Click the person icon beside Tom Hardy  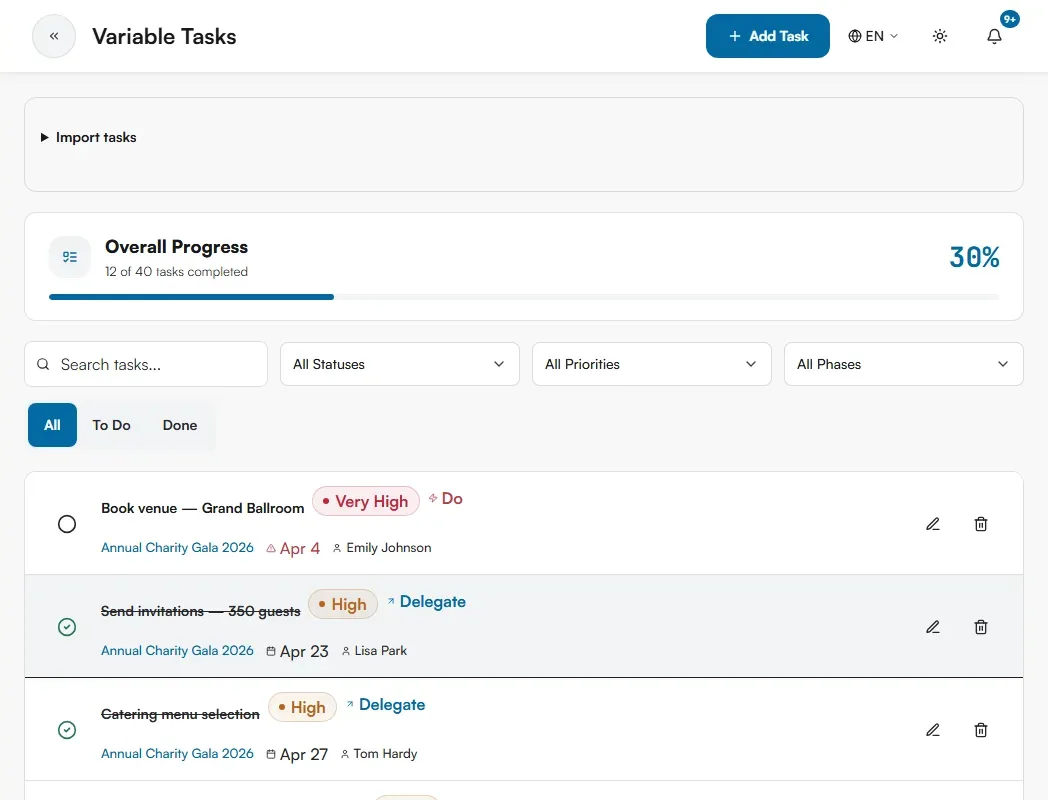click(345, 754)
